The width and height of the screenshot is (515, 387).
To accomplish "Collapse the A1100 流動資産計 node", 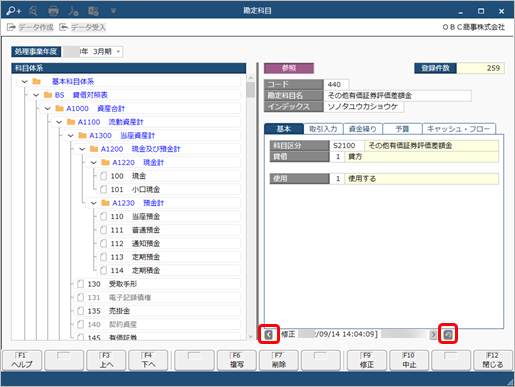I will coord(59,122).
